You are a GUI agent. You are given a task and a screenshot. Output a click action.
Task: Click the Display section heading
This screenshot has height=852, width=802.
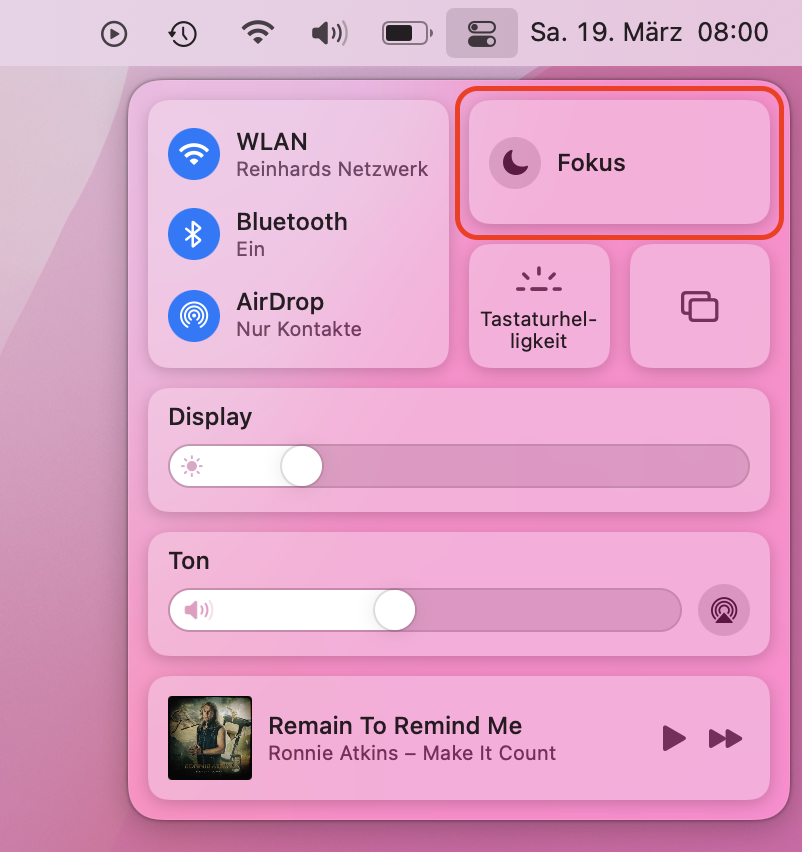[210, 417]
